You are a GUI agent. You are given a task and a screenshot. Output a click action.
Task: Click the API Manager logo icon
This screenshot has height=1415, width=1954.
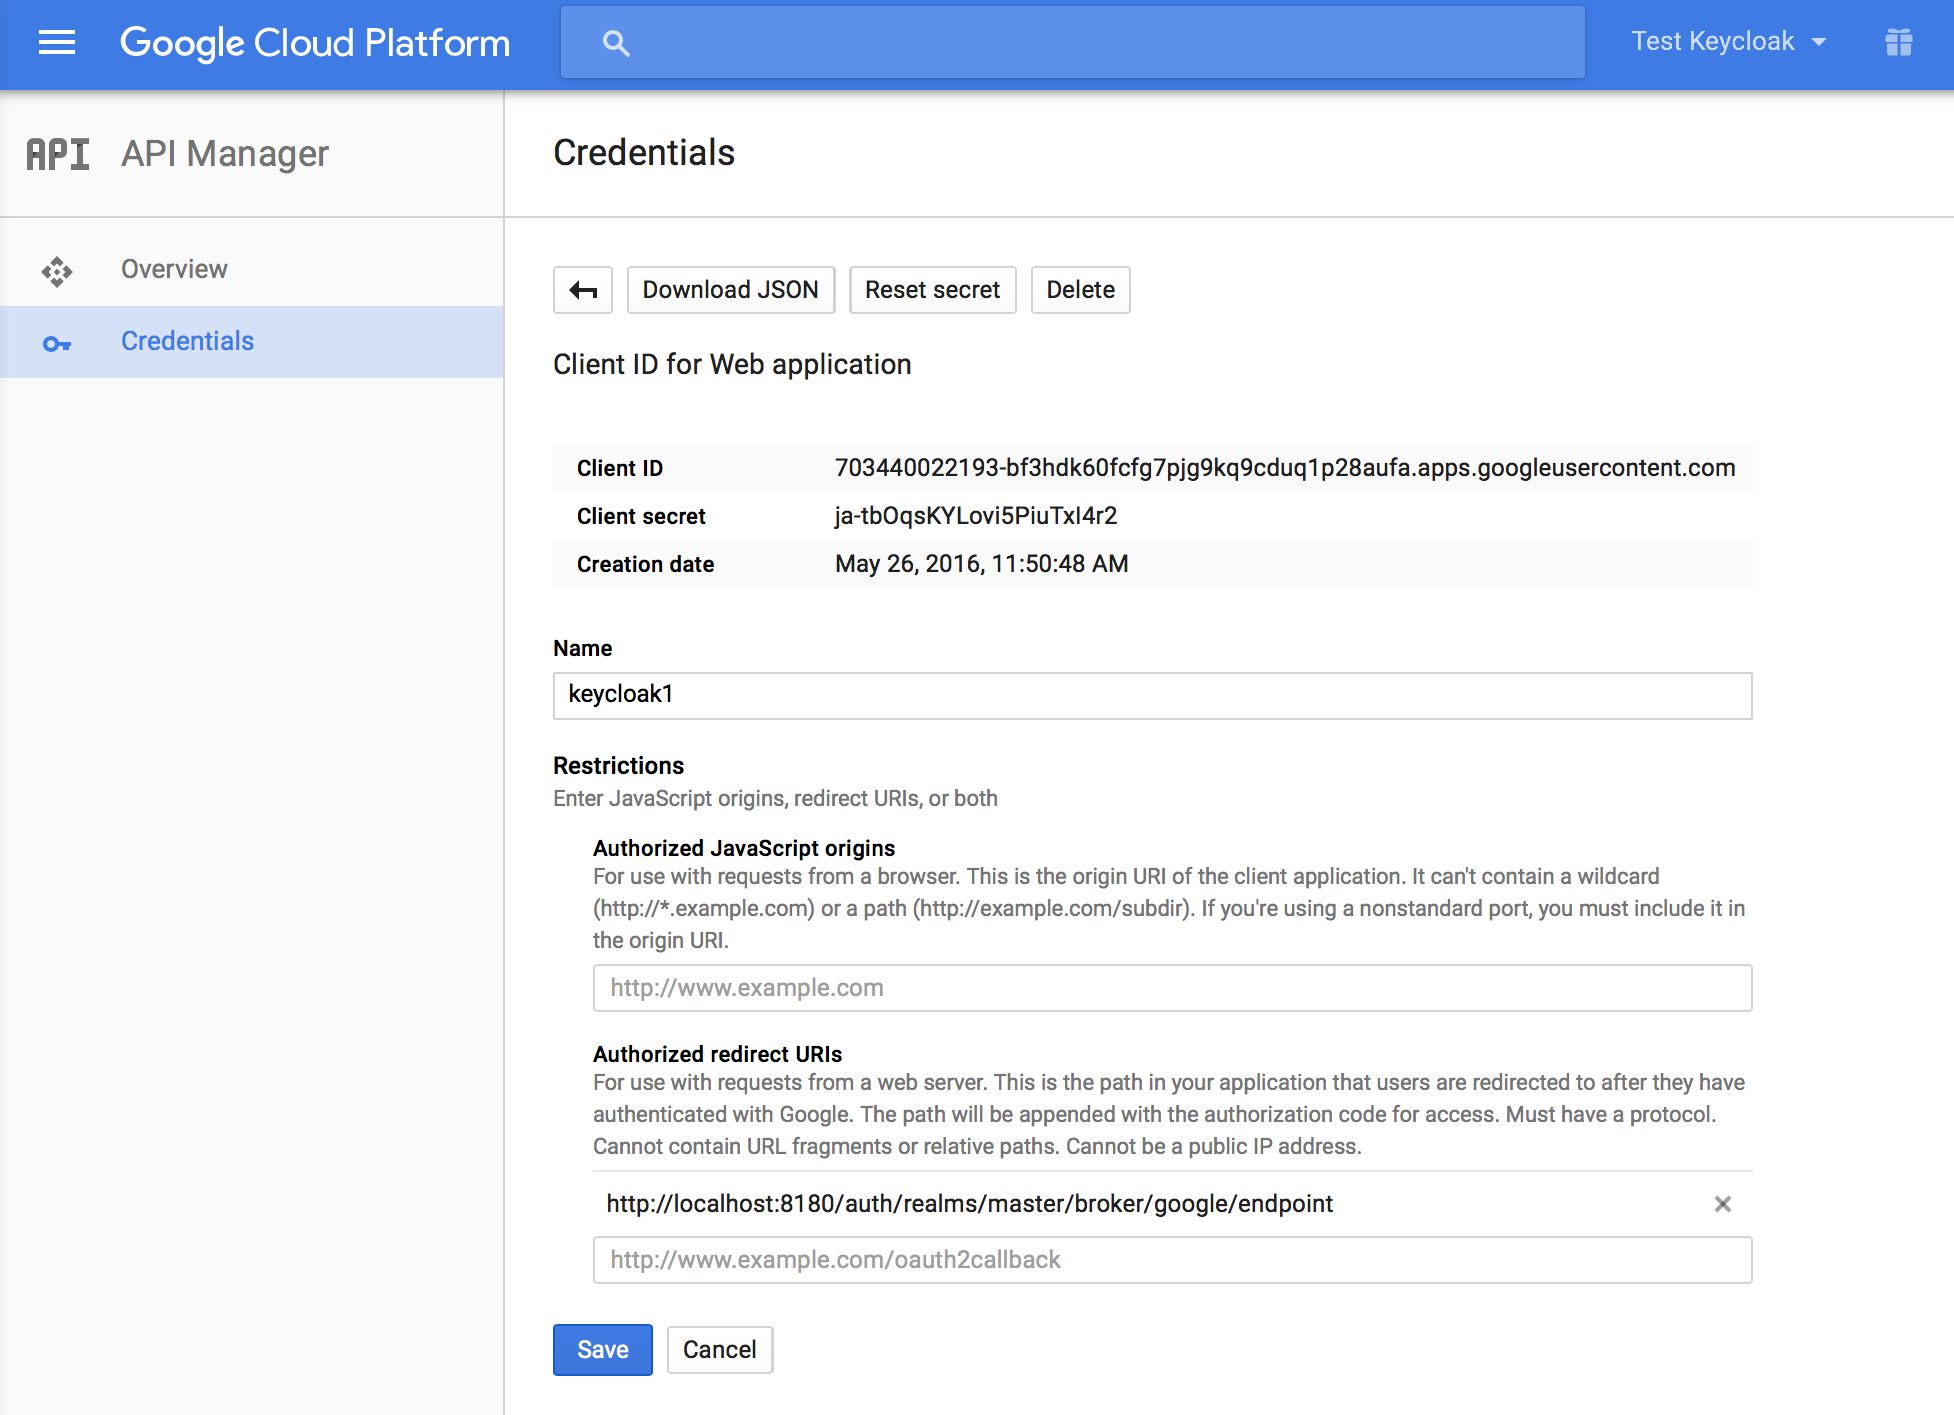(58, 154)
